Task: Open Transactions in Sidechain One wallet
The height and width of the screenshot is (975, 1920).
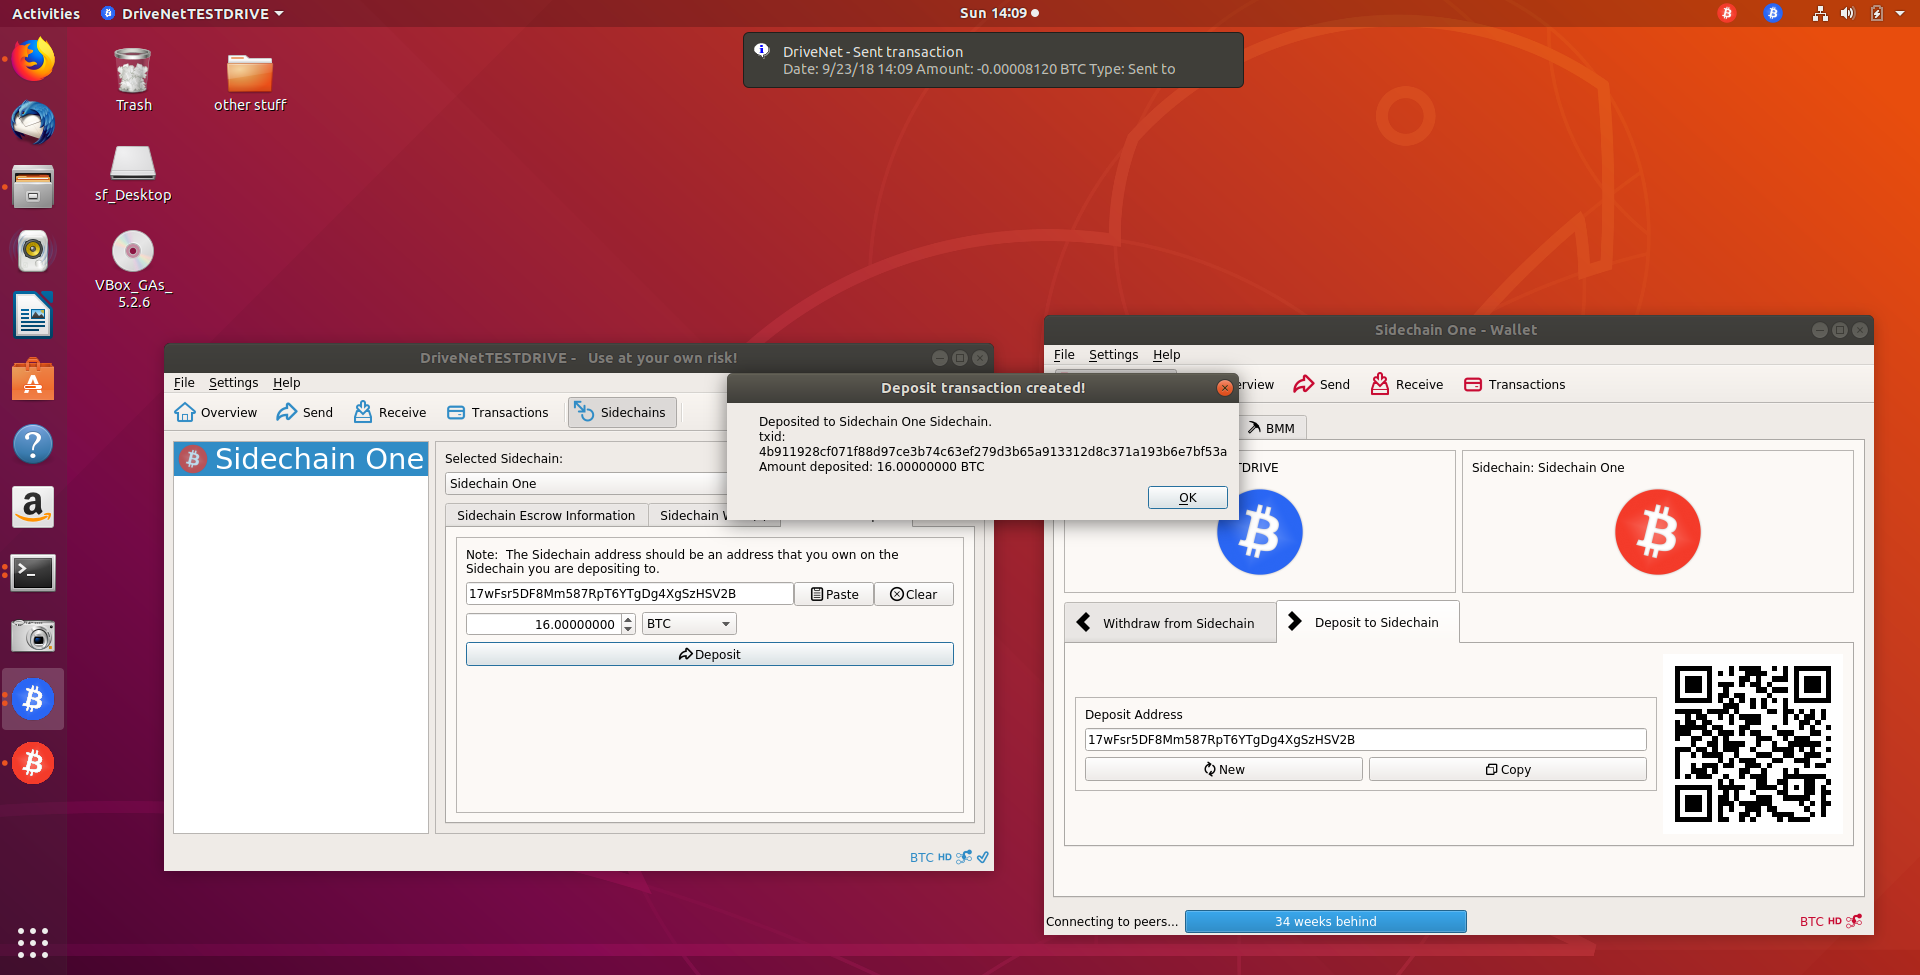Action: tap(1514, 384)
